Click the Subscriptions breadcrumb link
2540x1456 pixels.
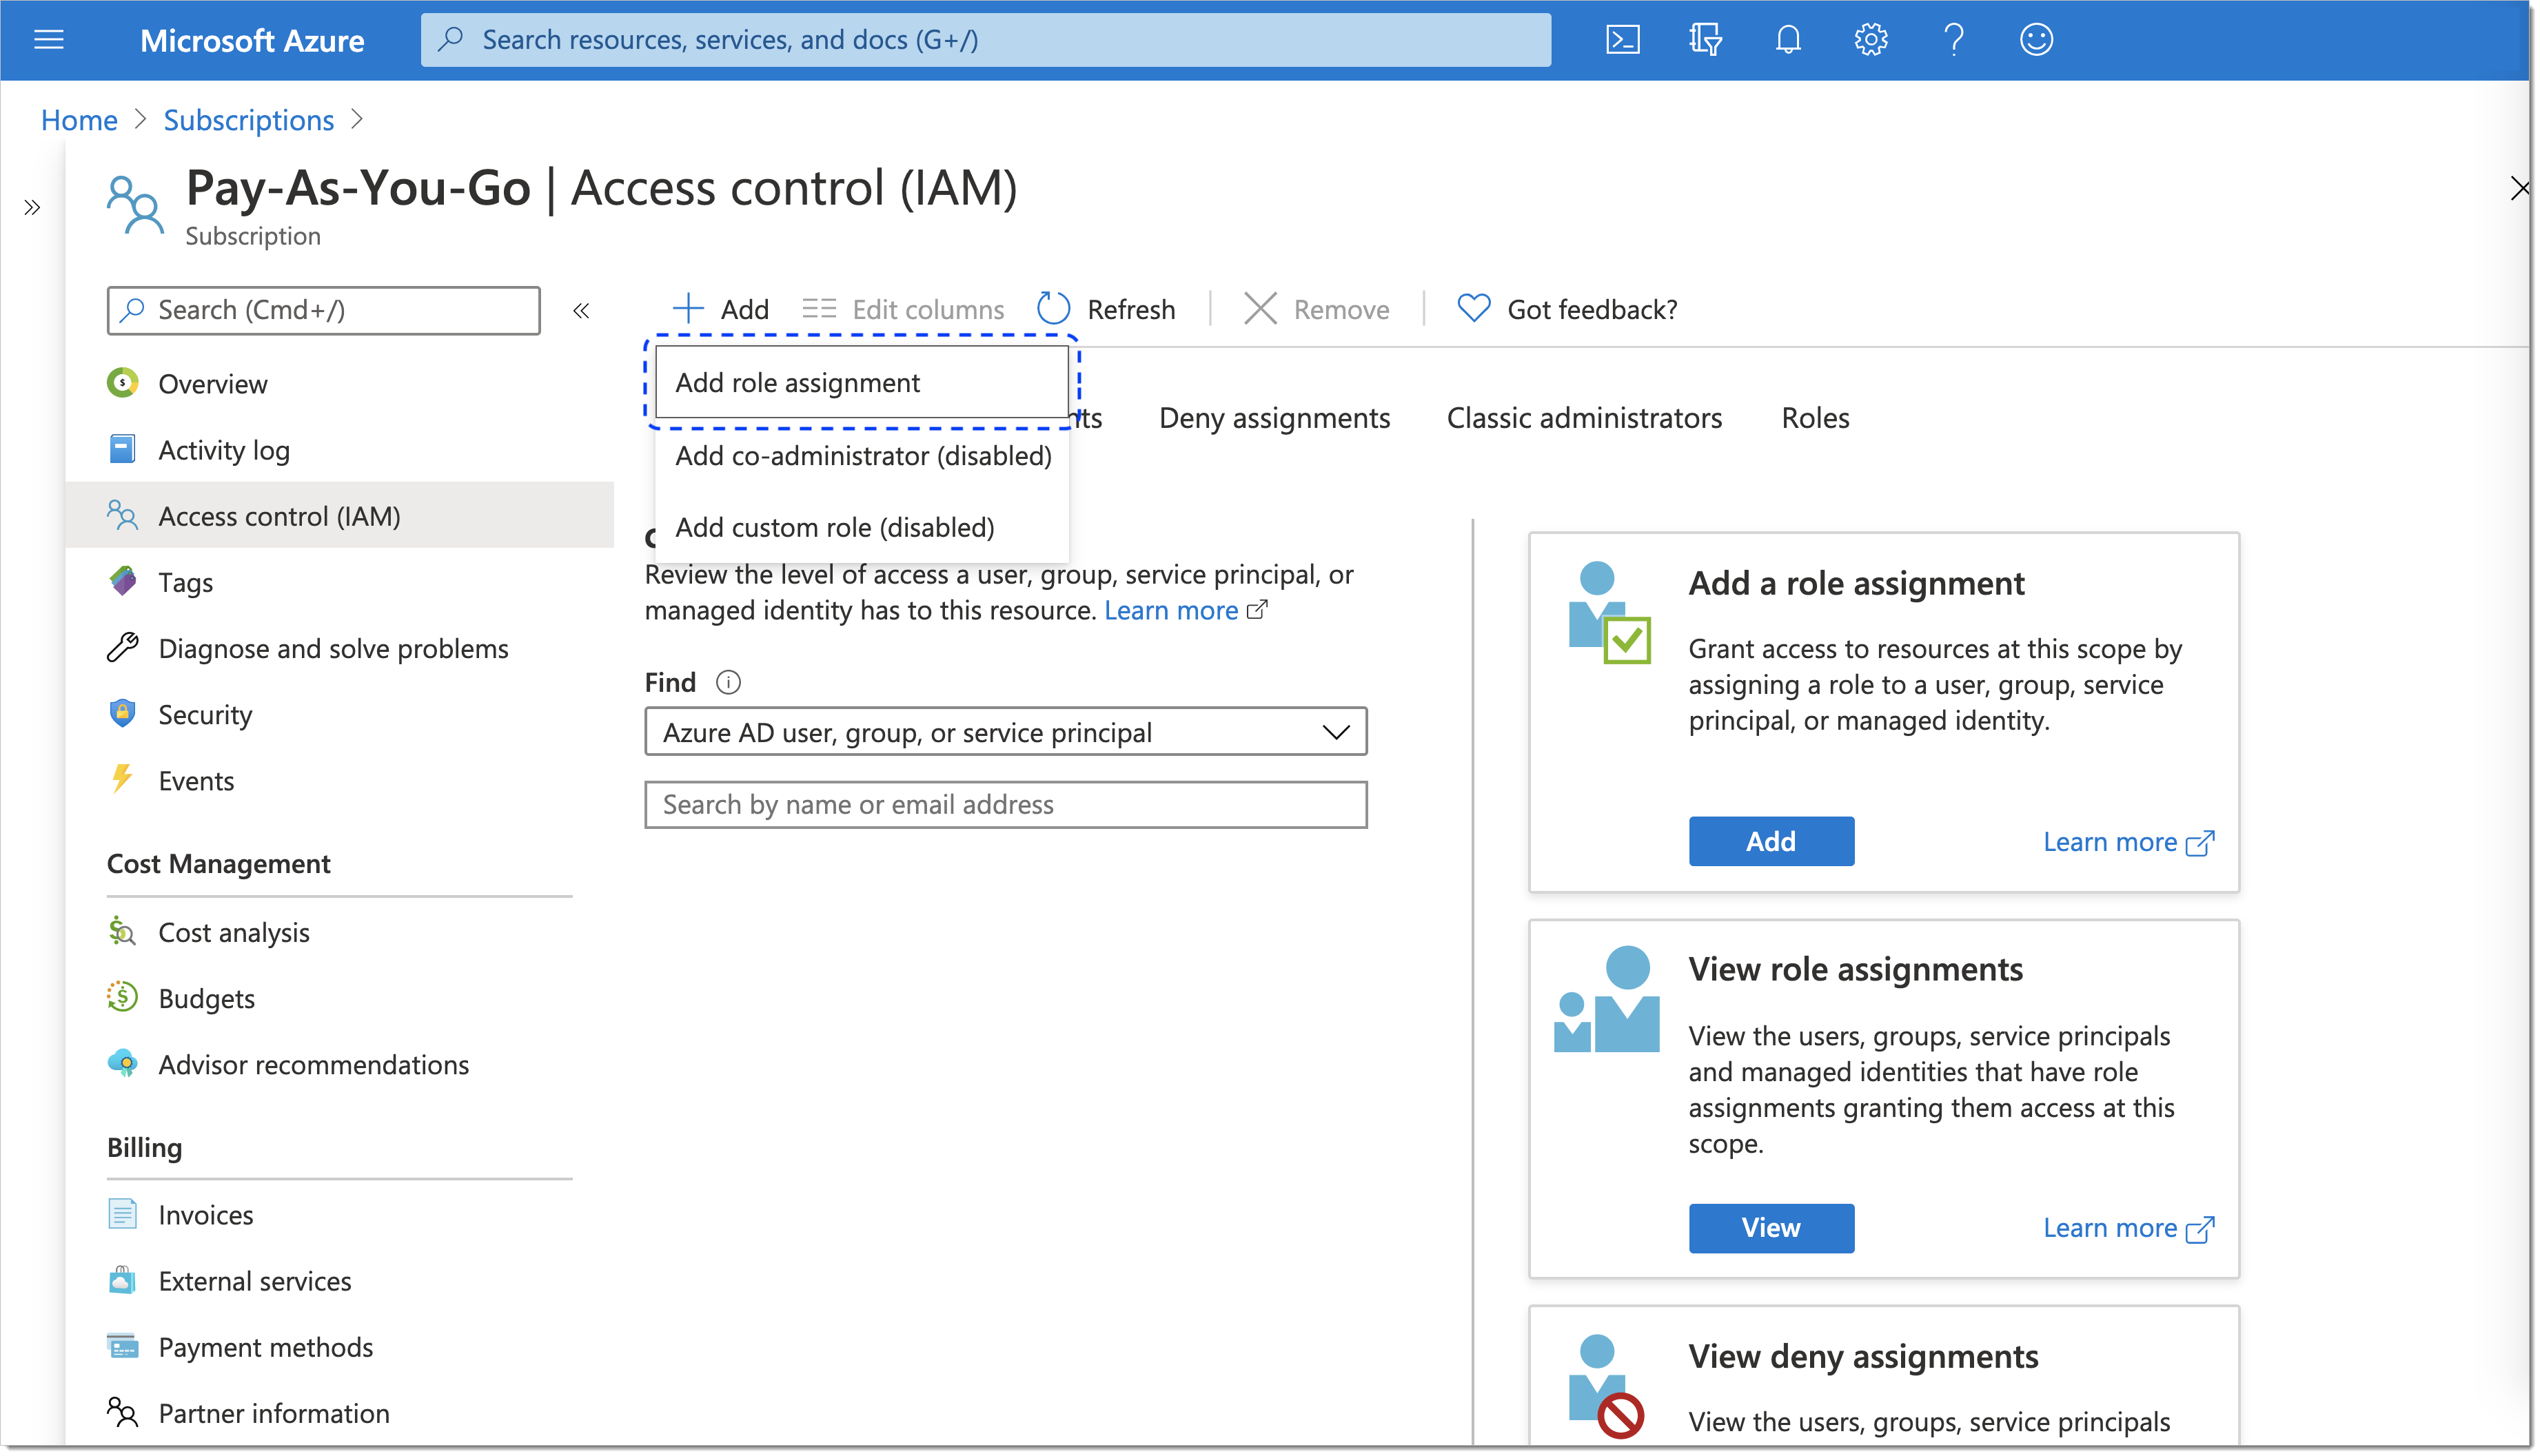248,120
